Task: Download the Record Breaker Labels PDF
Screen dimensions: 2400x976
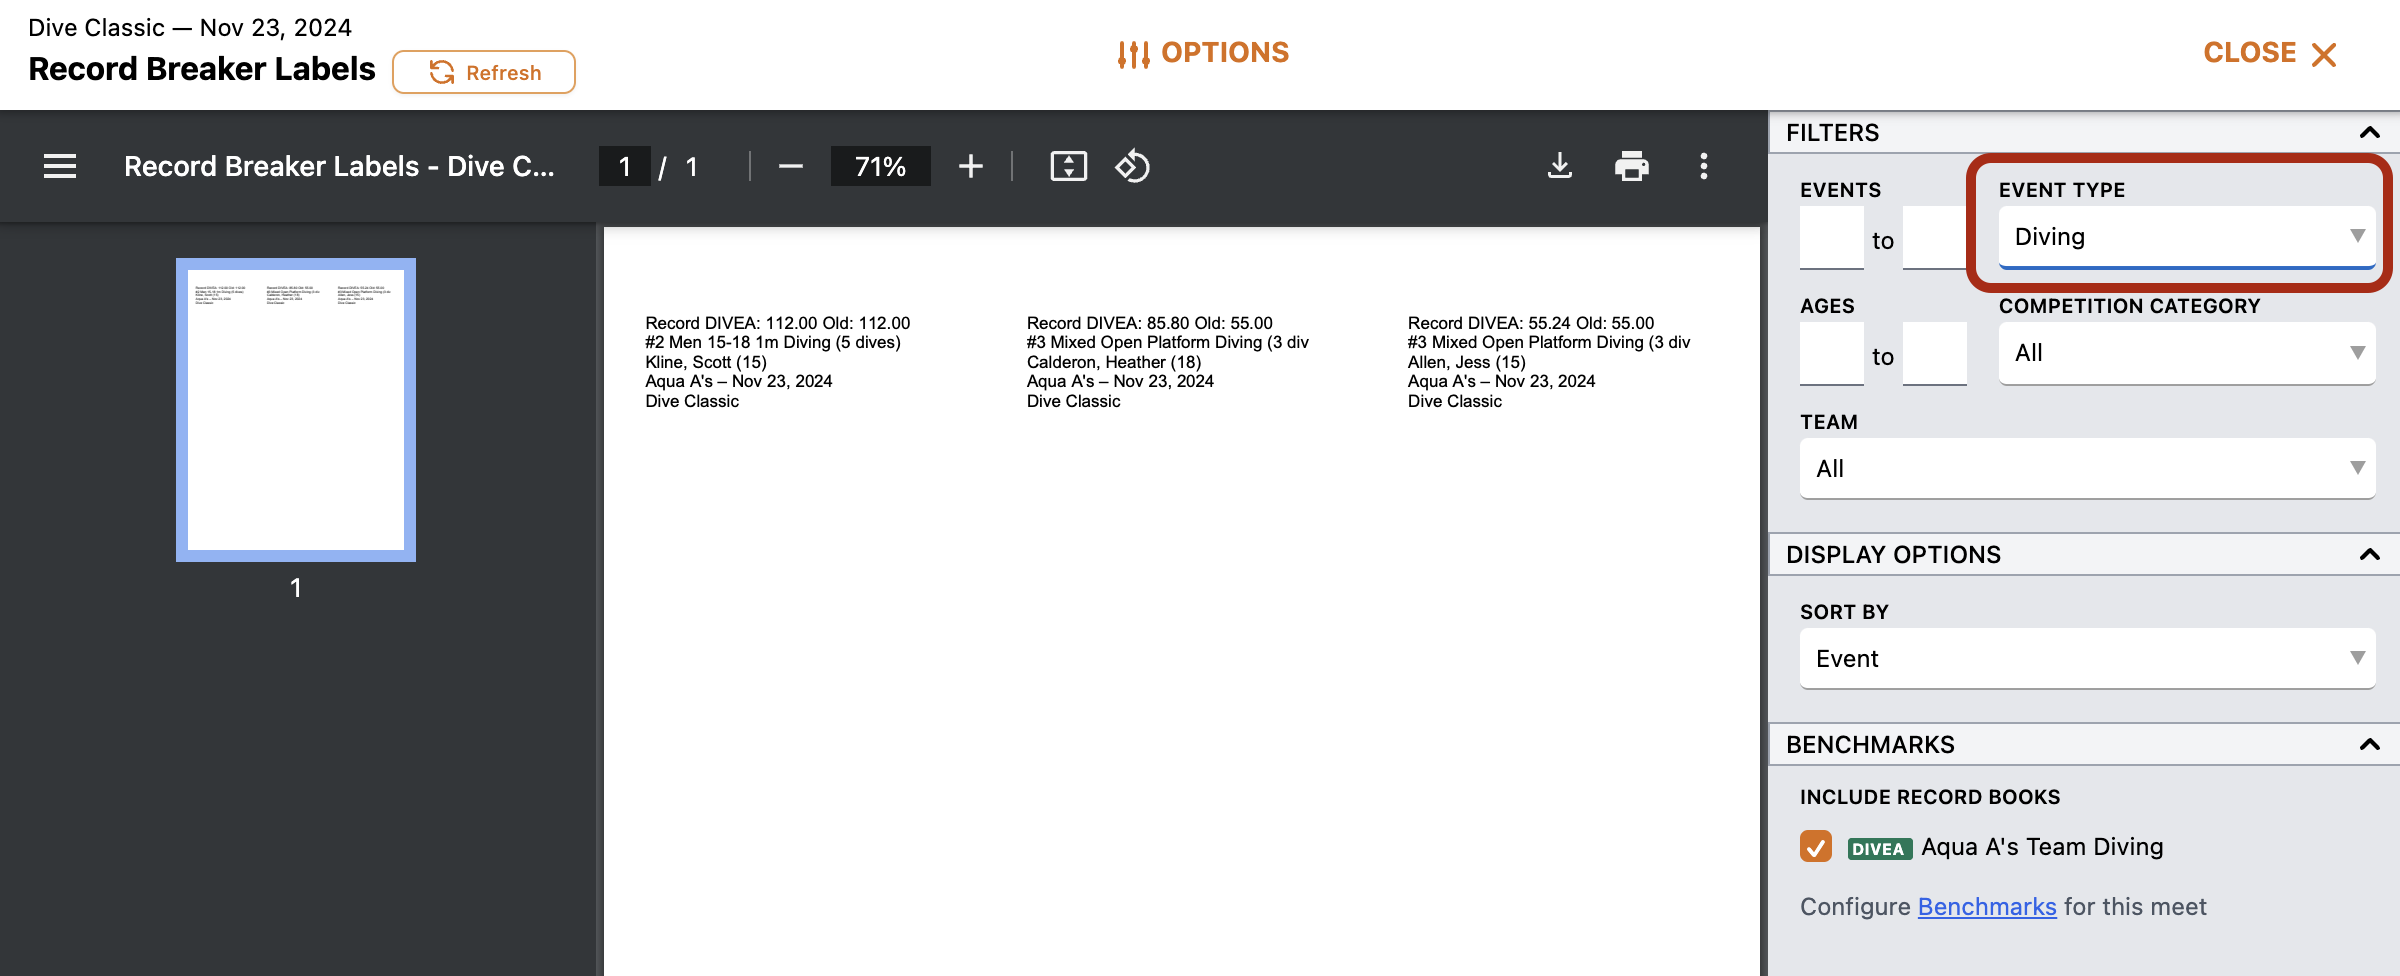Action: point(1559,166)
